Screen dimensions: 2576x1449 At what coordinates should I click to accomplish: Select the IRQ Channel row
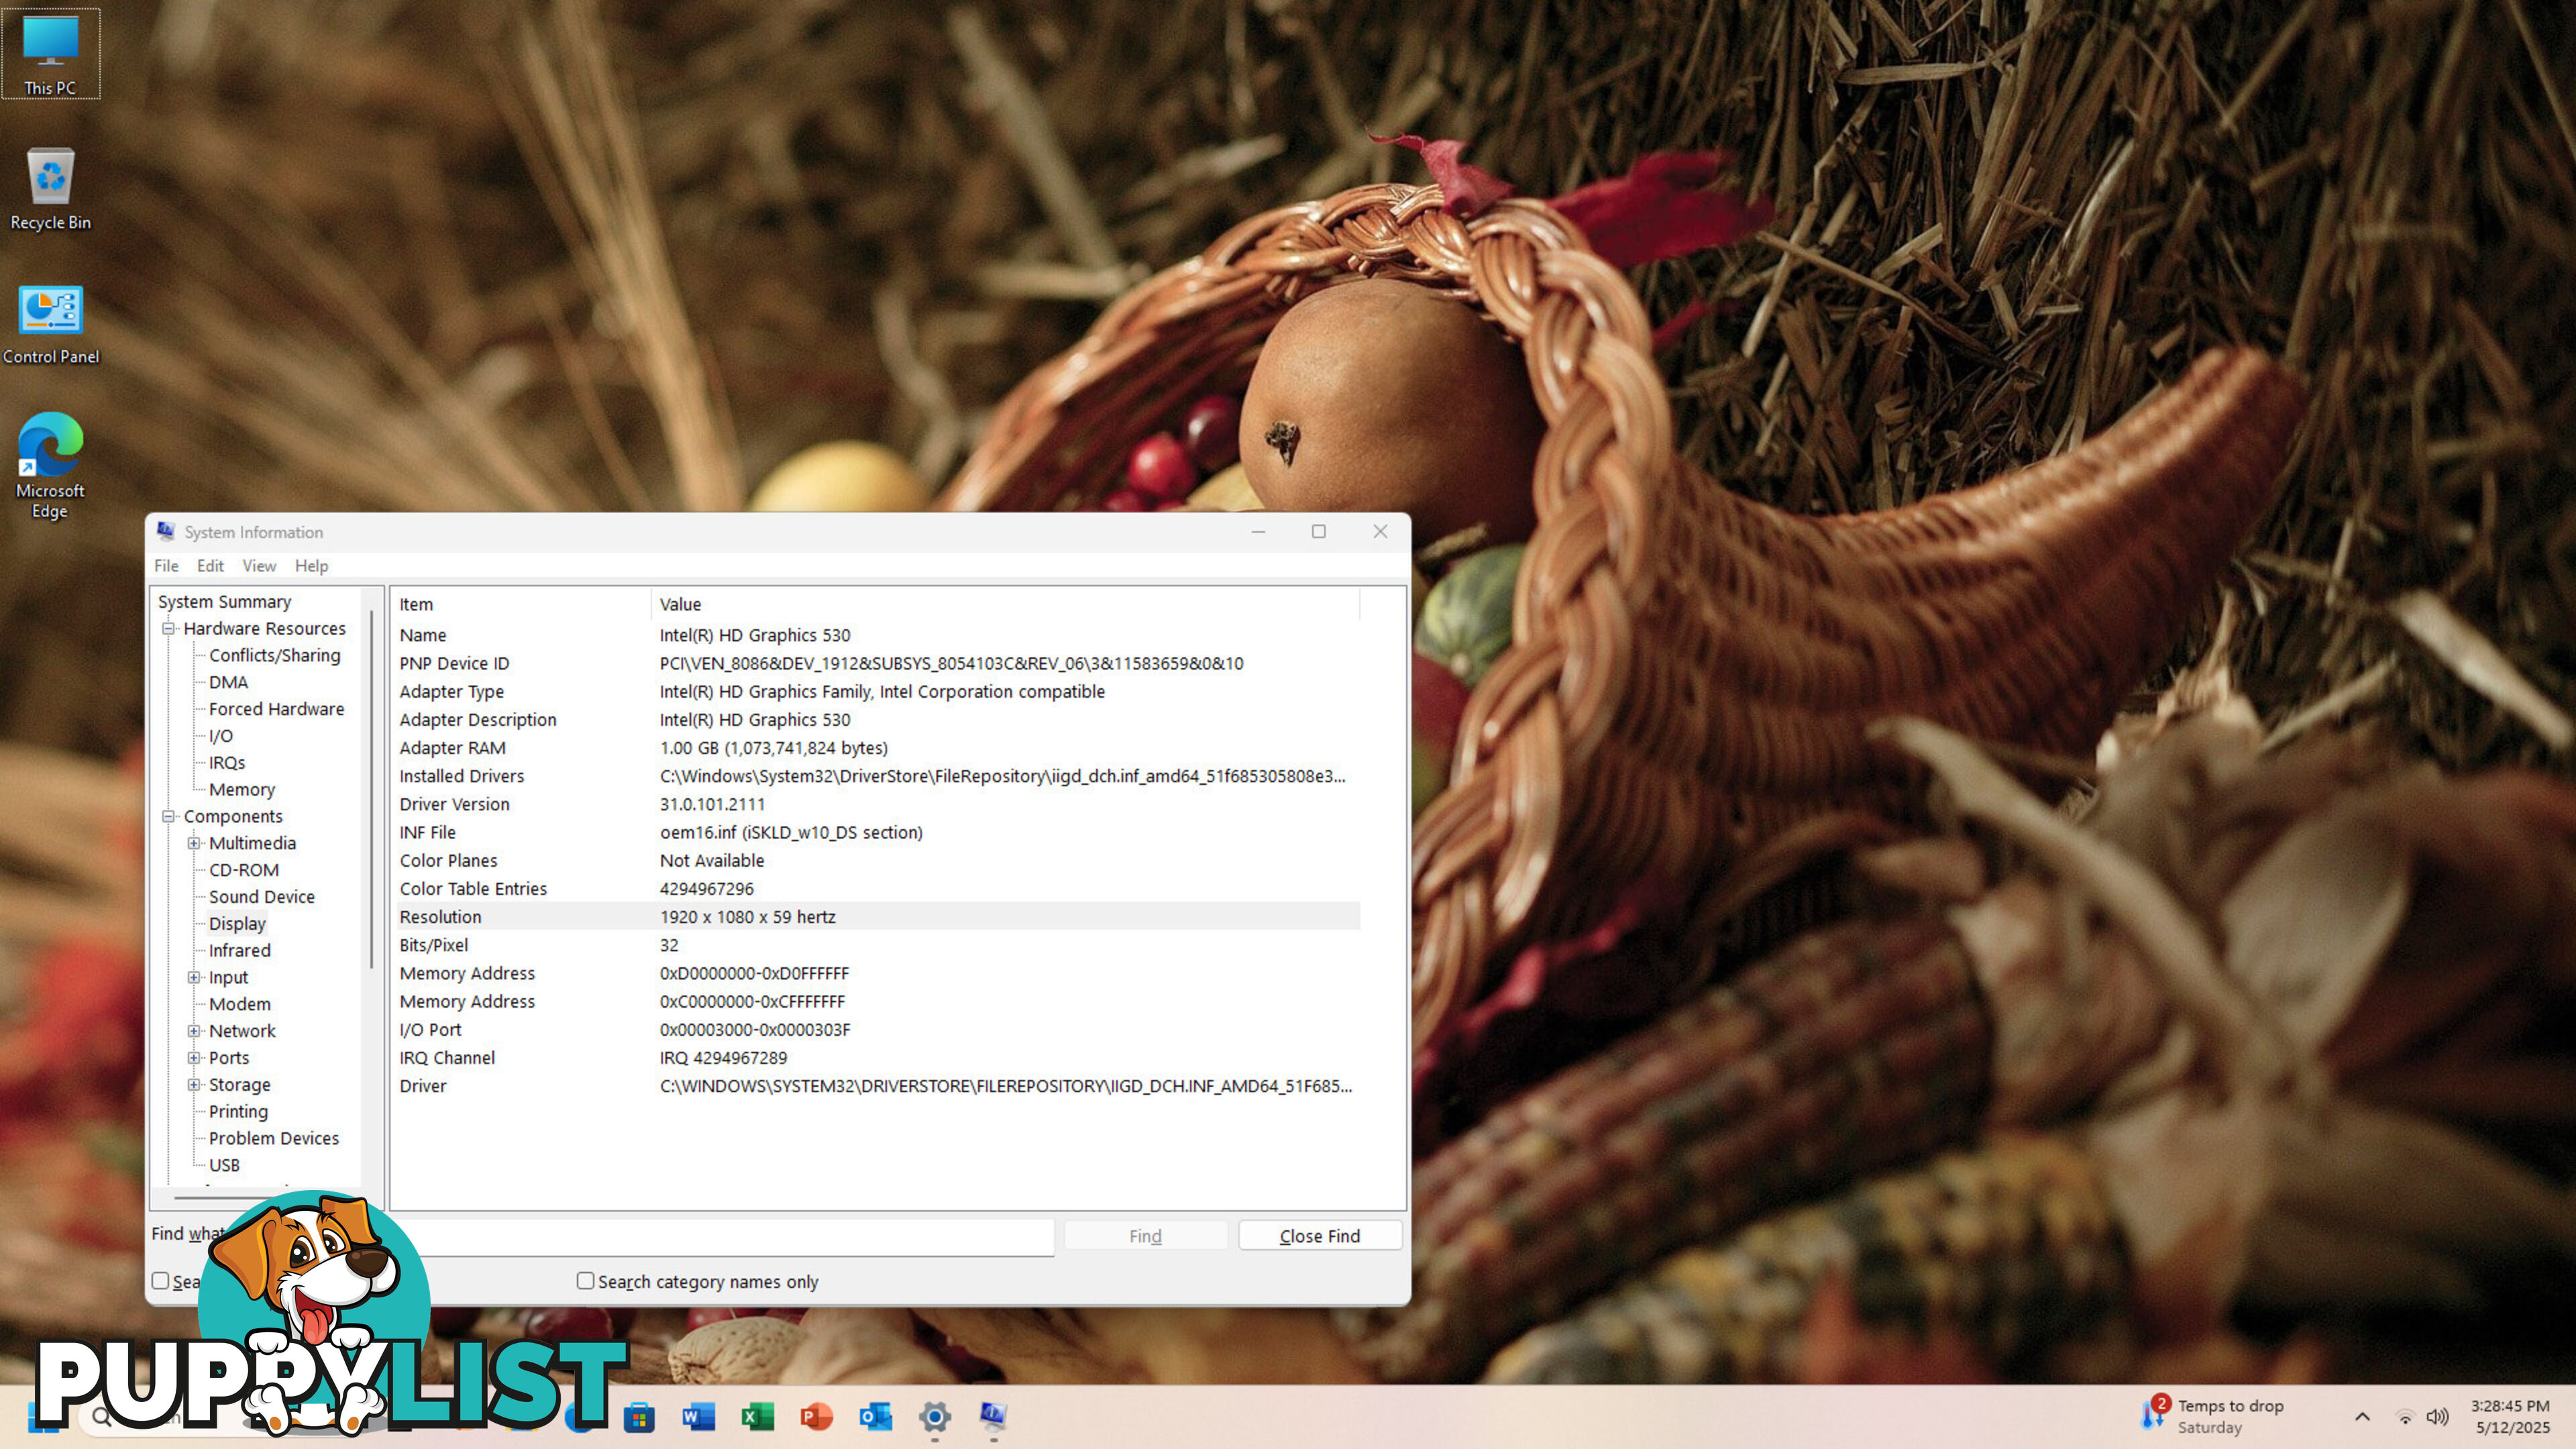878,1058
